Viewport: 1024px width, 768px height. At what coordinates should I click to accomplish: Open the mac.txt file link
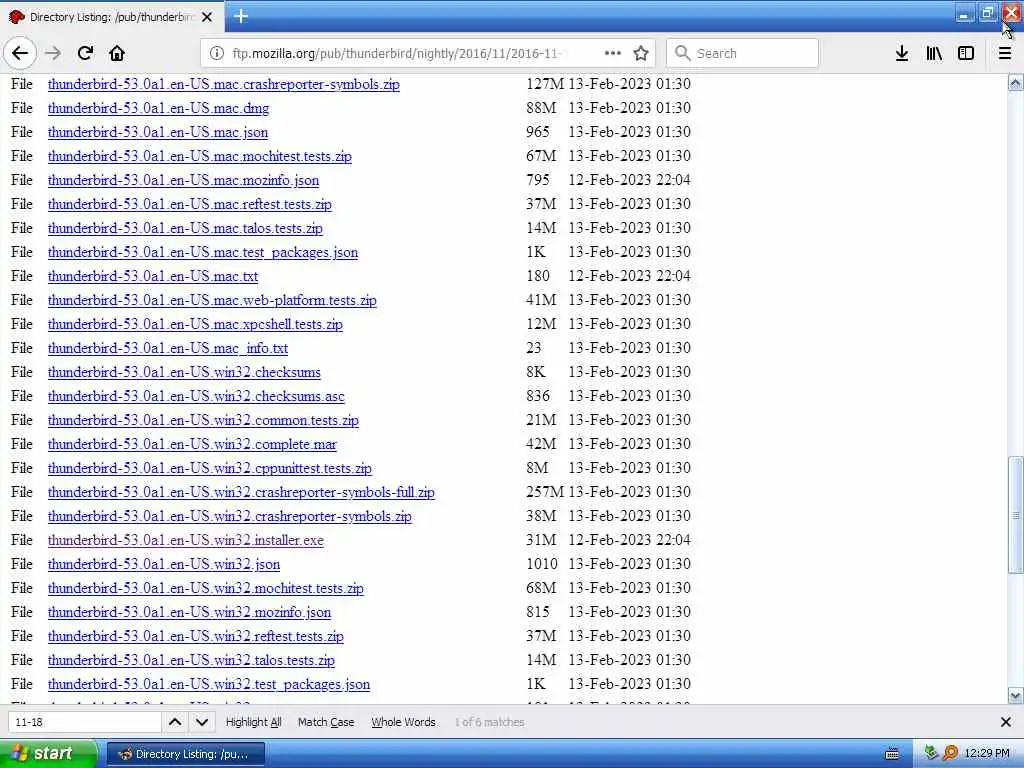[x=153, y=276]
